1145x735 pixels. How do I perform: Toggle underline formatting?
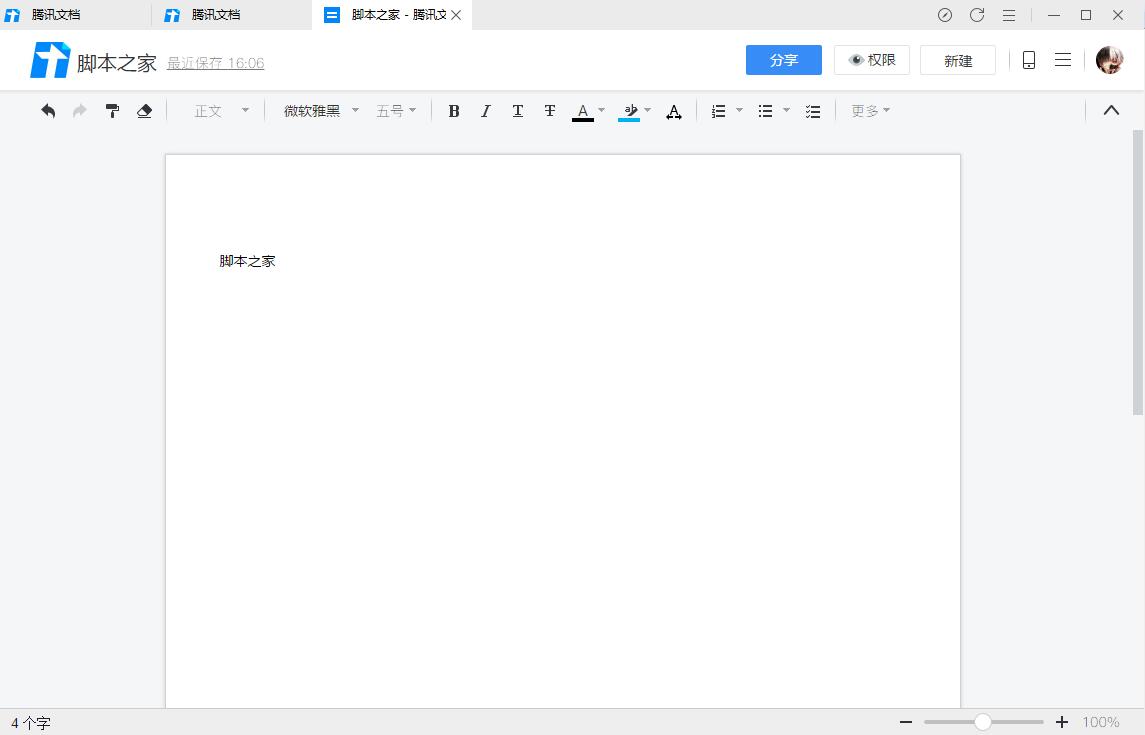(517, 110)
